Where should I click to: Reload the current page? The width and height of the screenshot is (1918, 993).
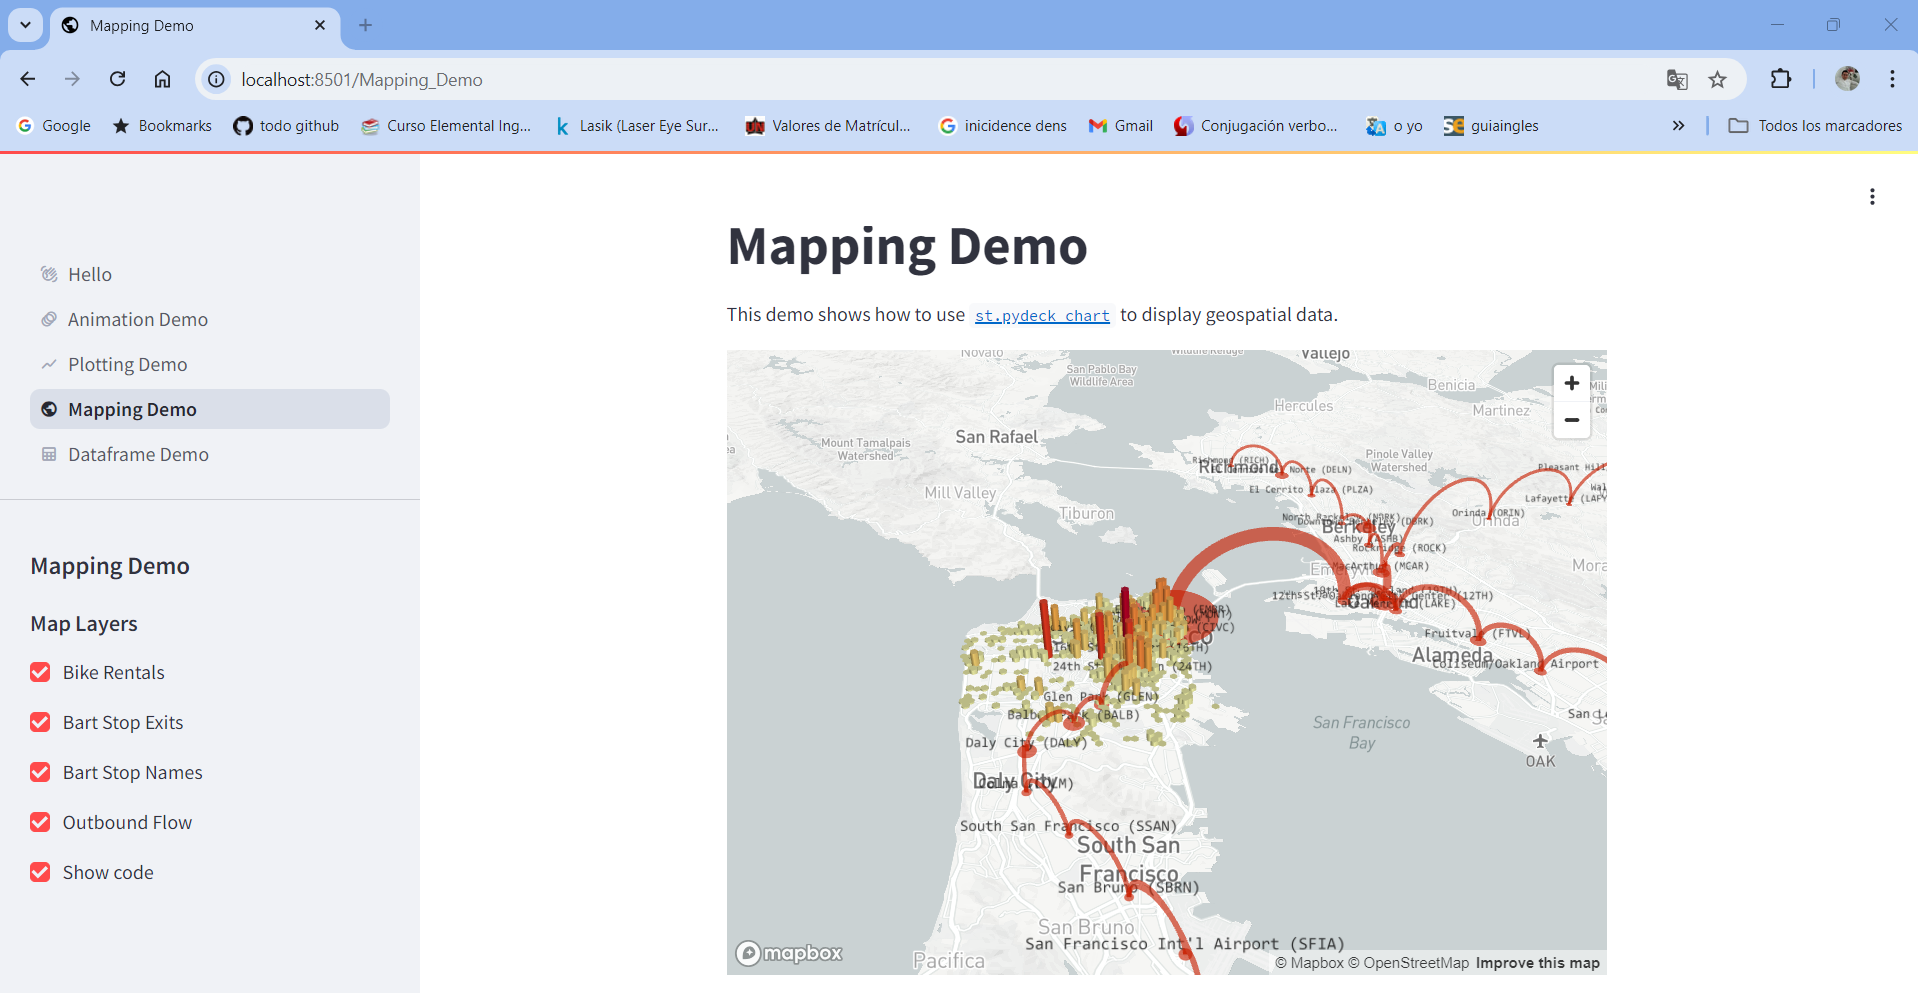pyautogui.click(x=117, y=79)
